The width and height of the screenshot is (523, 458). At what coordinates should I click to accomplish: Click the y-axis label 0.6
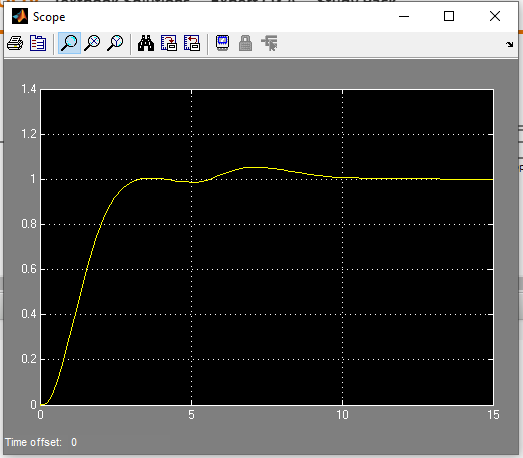coord(29,269)
